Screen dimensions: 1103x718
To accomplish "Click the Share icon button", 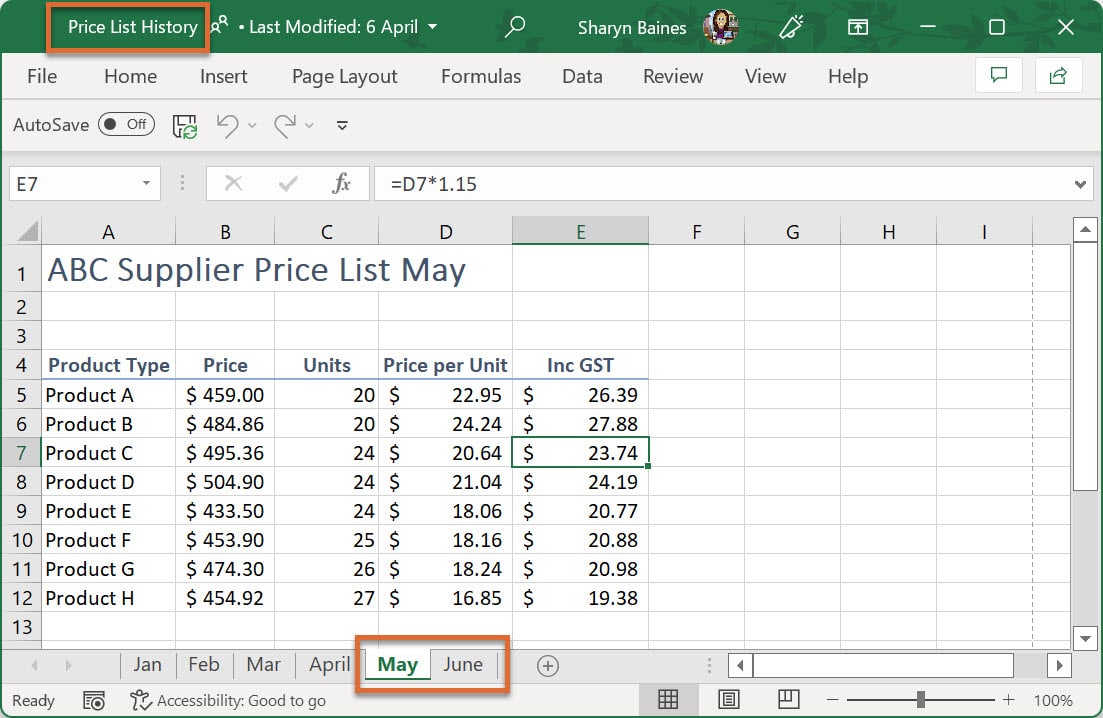I will click(x=1057, y=76).
